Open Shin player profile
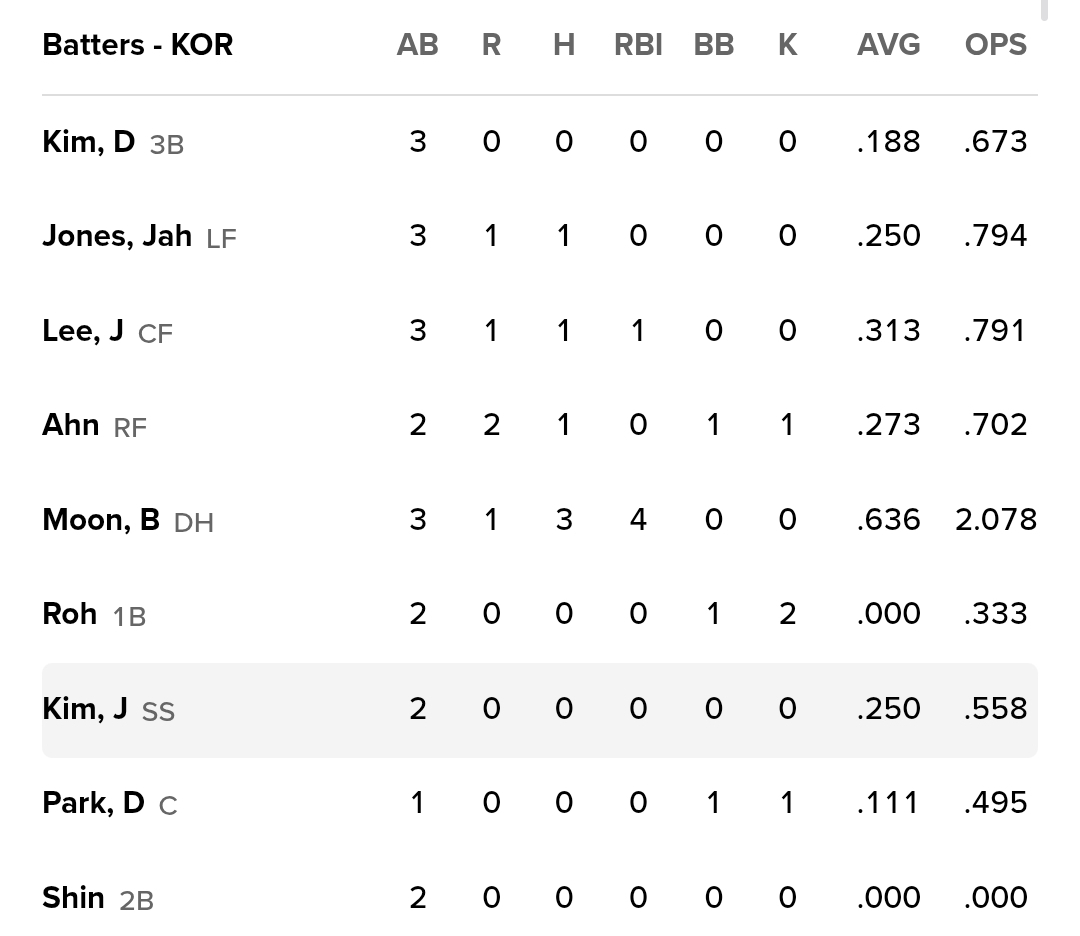 click(73, 898)
